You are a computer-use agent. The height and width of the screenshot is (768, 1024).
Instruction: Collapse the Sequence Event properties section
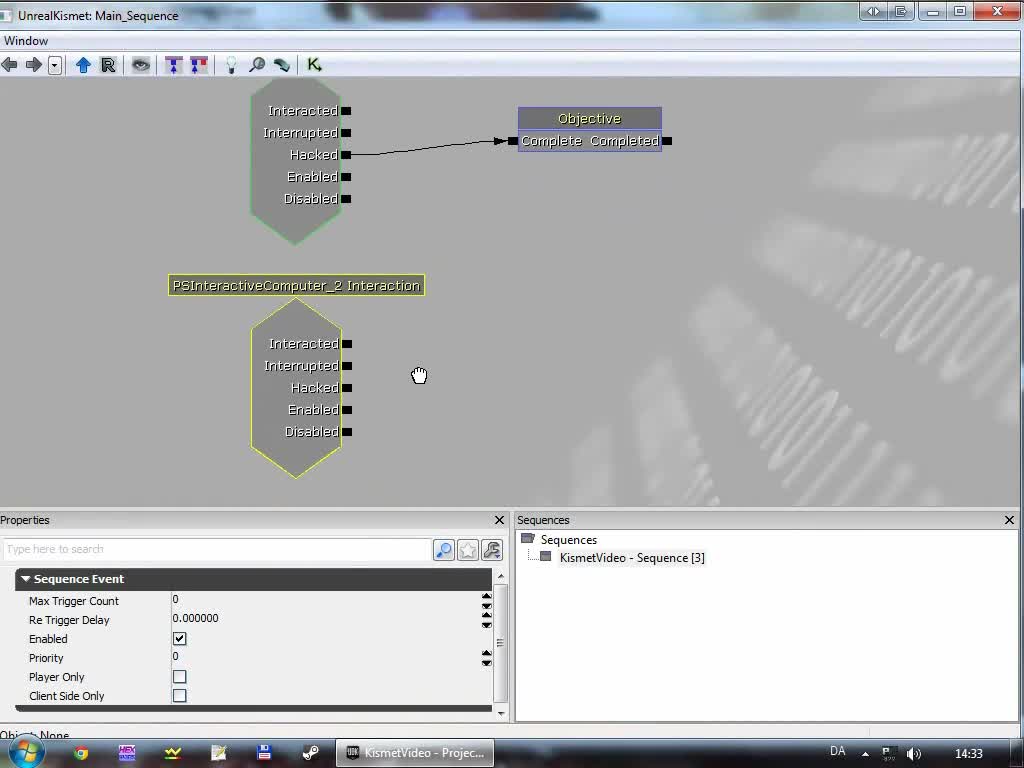click(25, 579)
